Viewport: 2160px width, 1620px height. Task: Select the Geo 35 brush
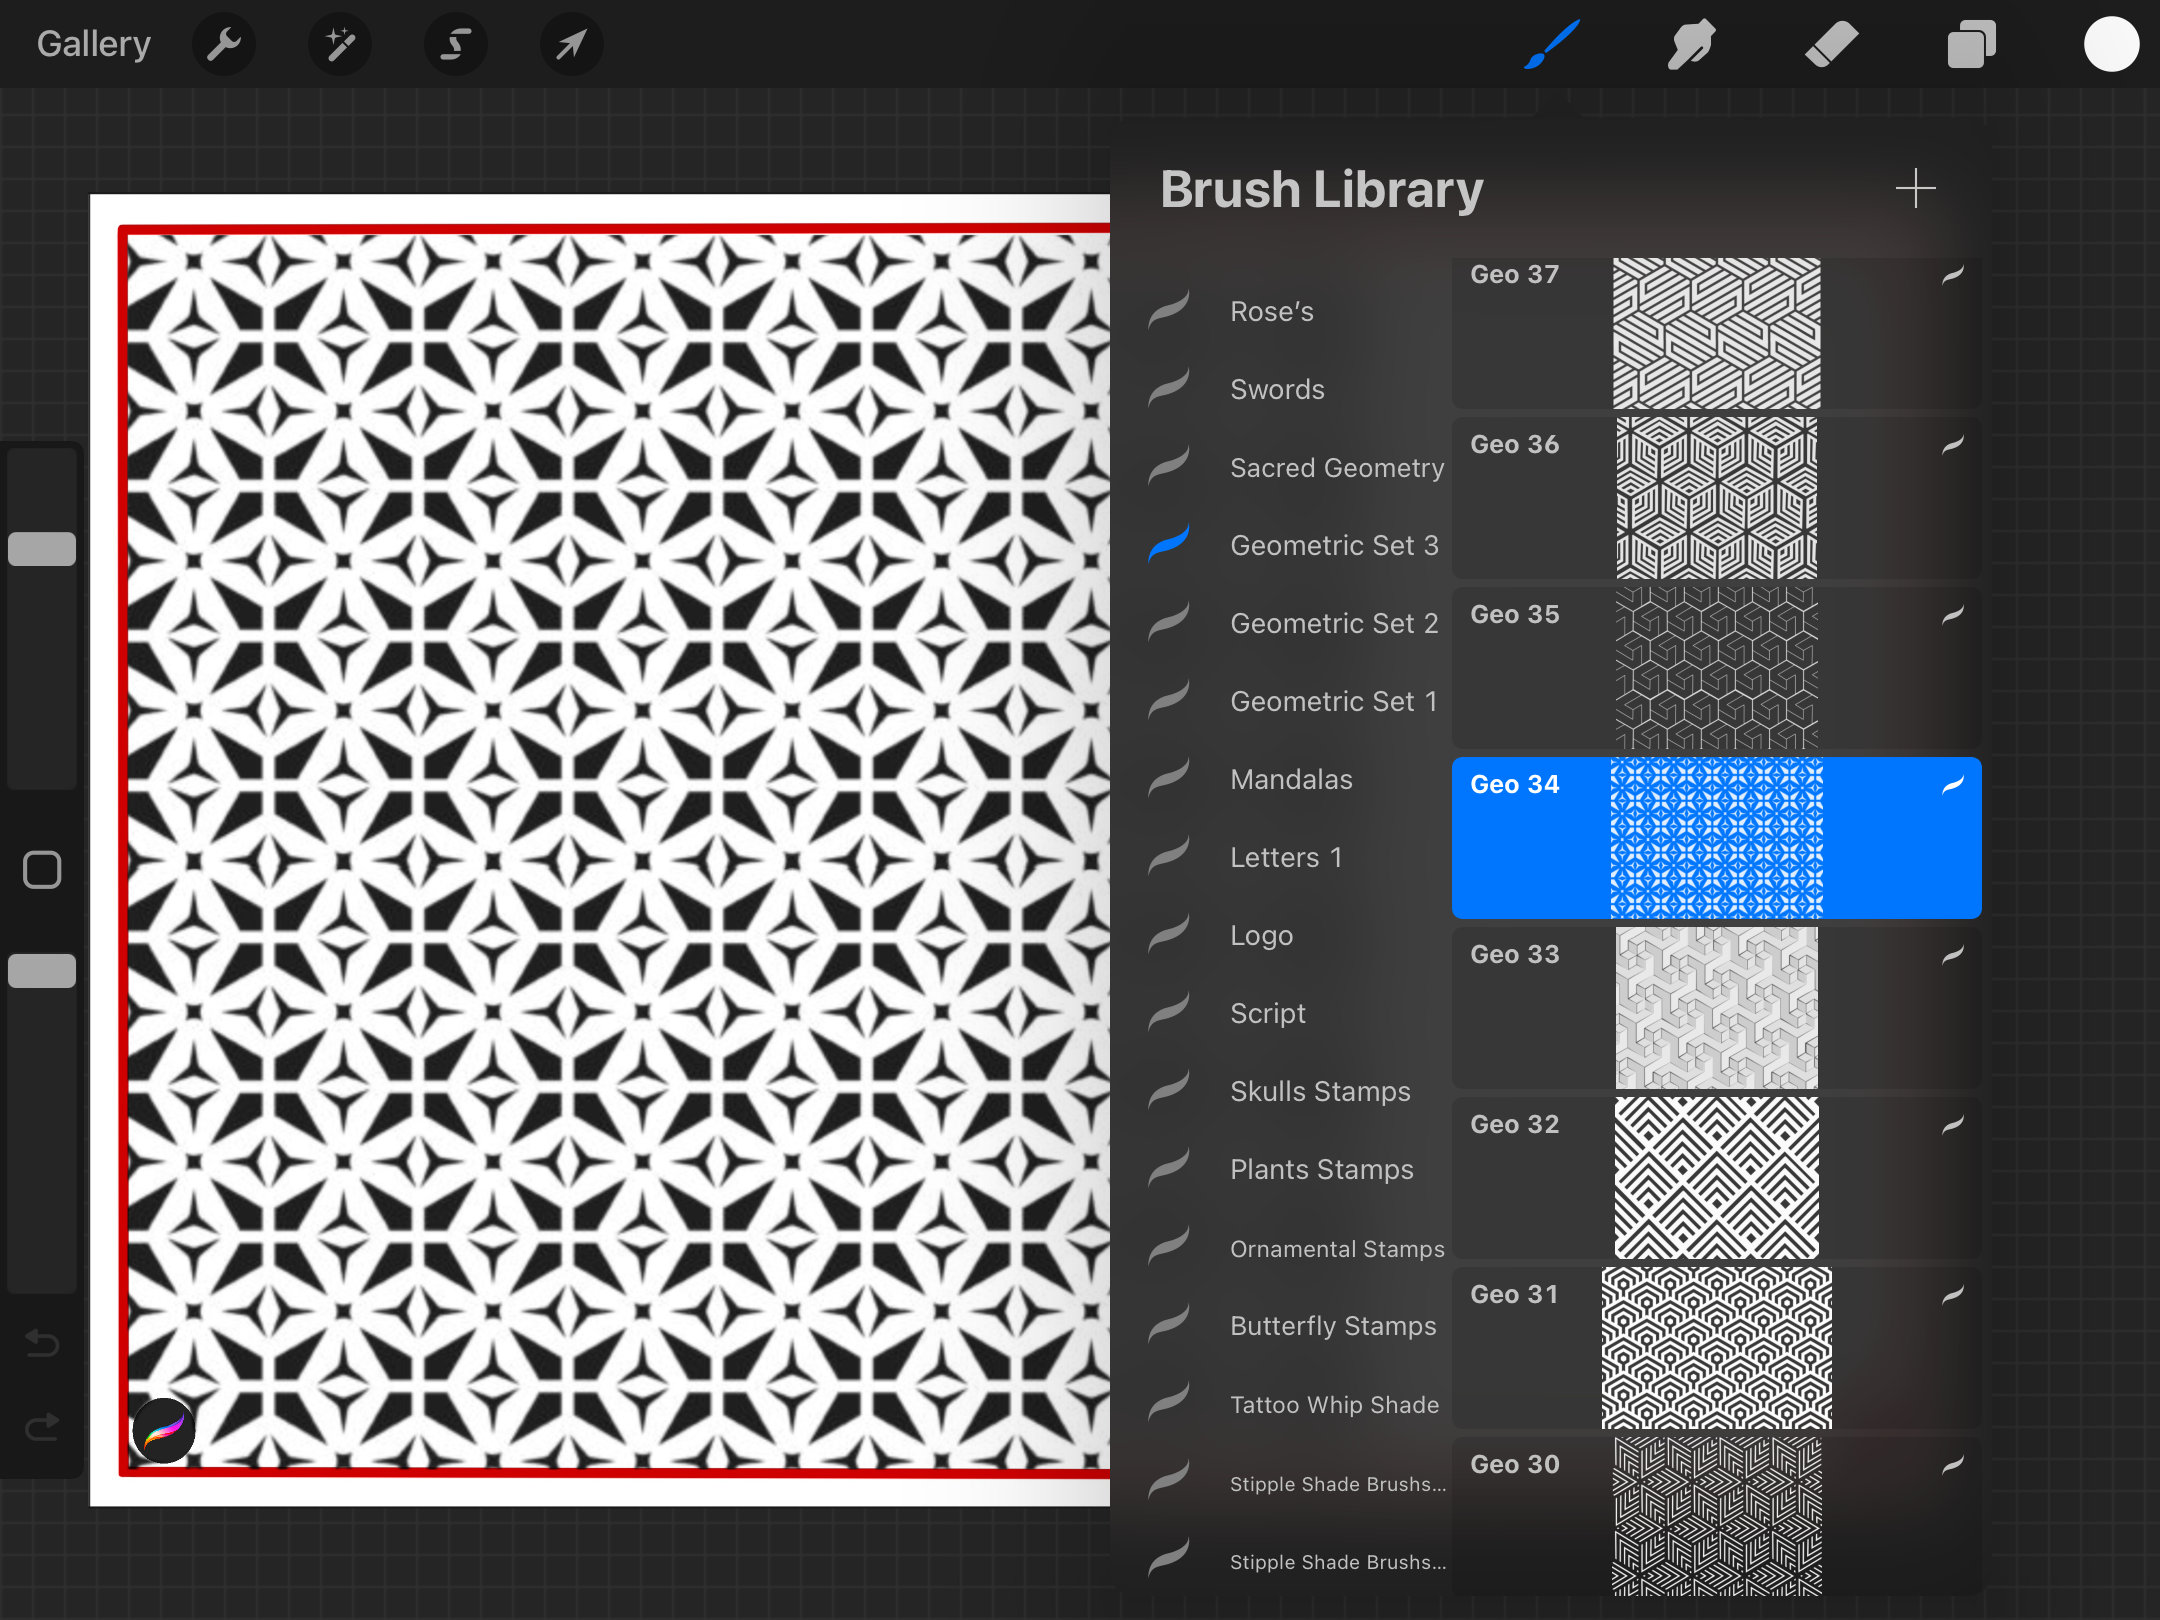1716,668
